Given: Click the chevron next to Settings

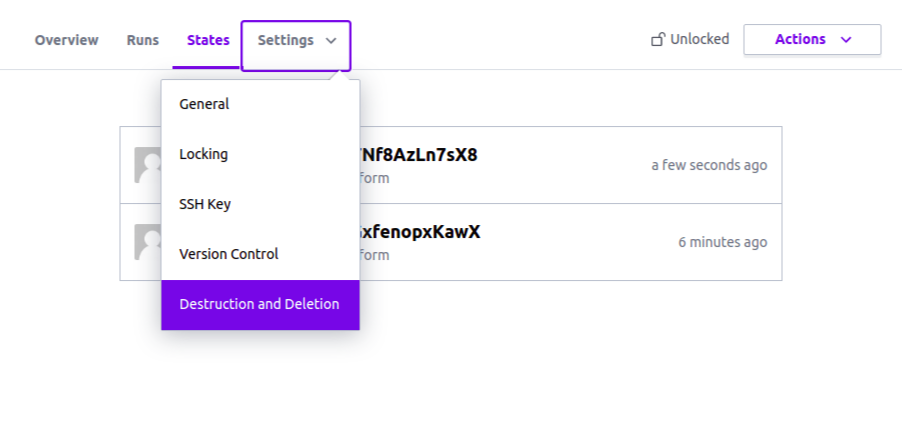Looking at the screenshot, I should coord(331,41).
